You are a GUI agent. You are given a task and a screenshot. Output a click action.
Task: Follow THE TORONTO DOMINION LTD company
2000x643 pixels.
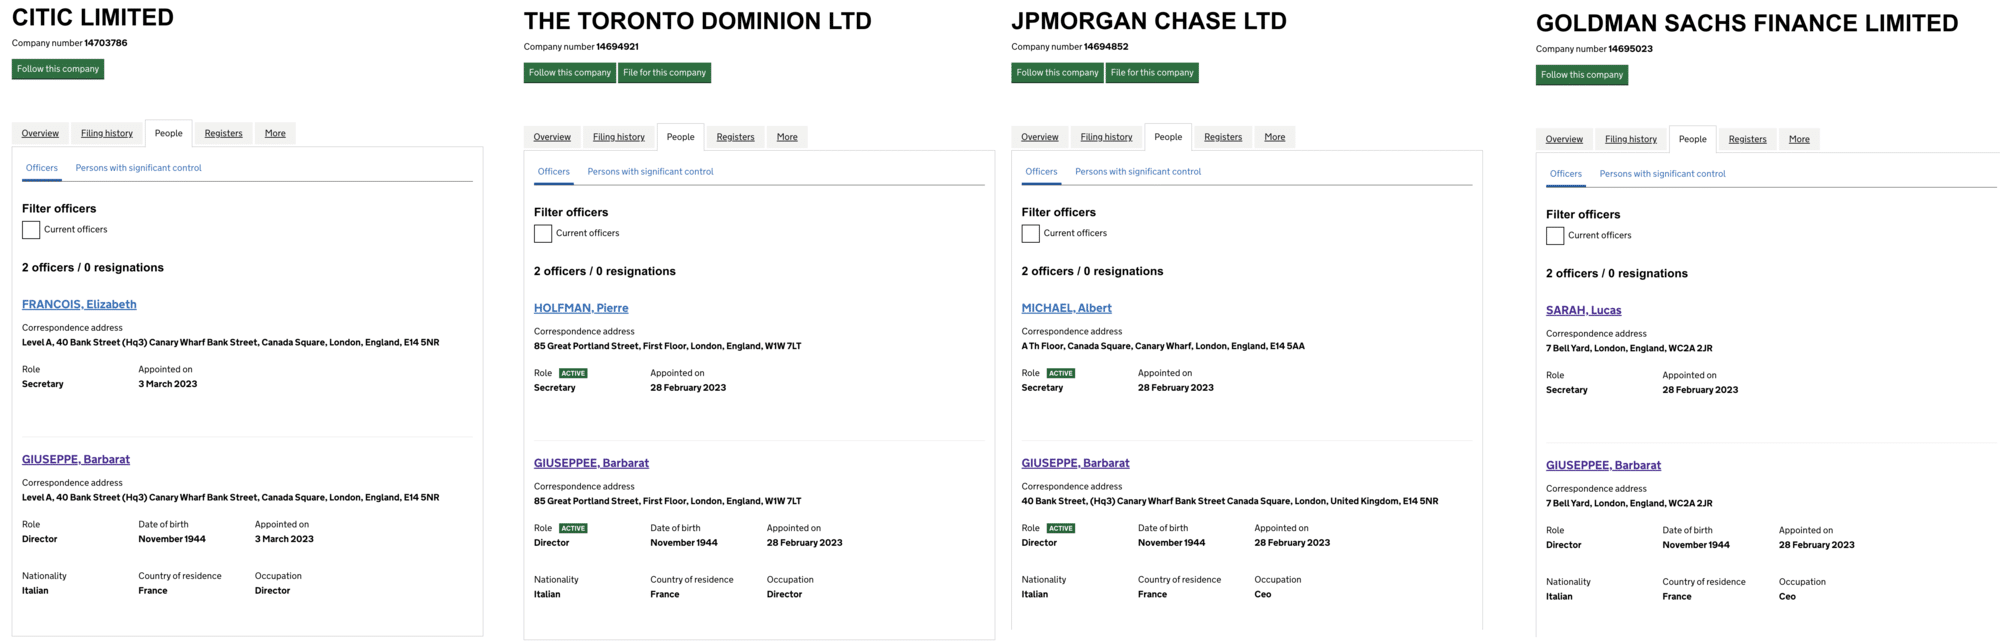[x=570, y=73]
